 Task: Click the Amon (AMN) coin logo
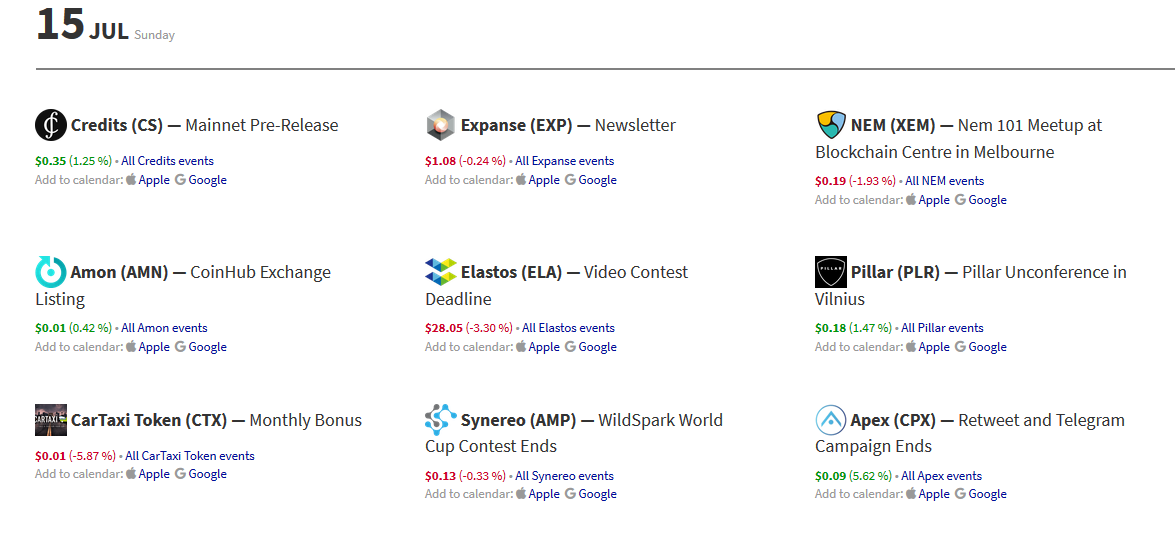[x=51, y=272]
